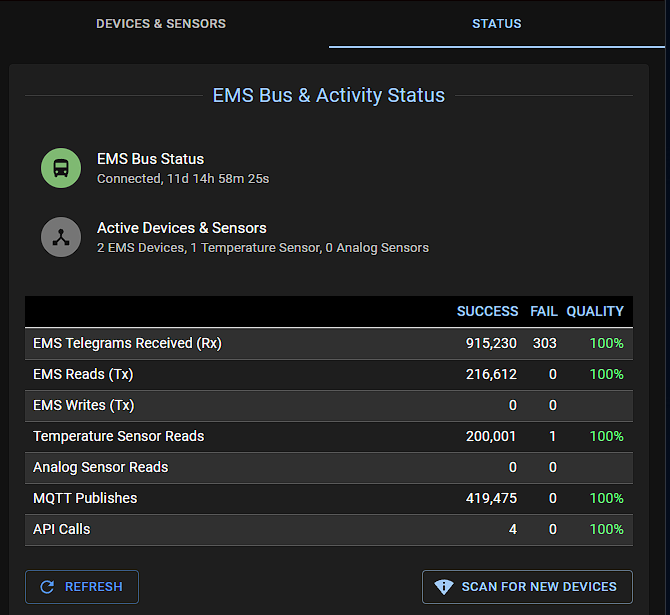Click the wifi scan icon
This screenshot has height=615, width=670.
point(444,587)
